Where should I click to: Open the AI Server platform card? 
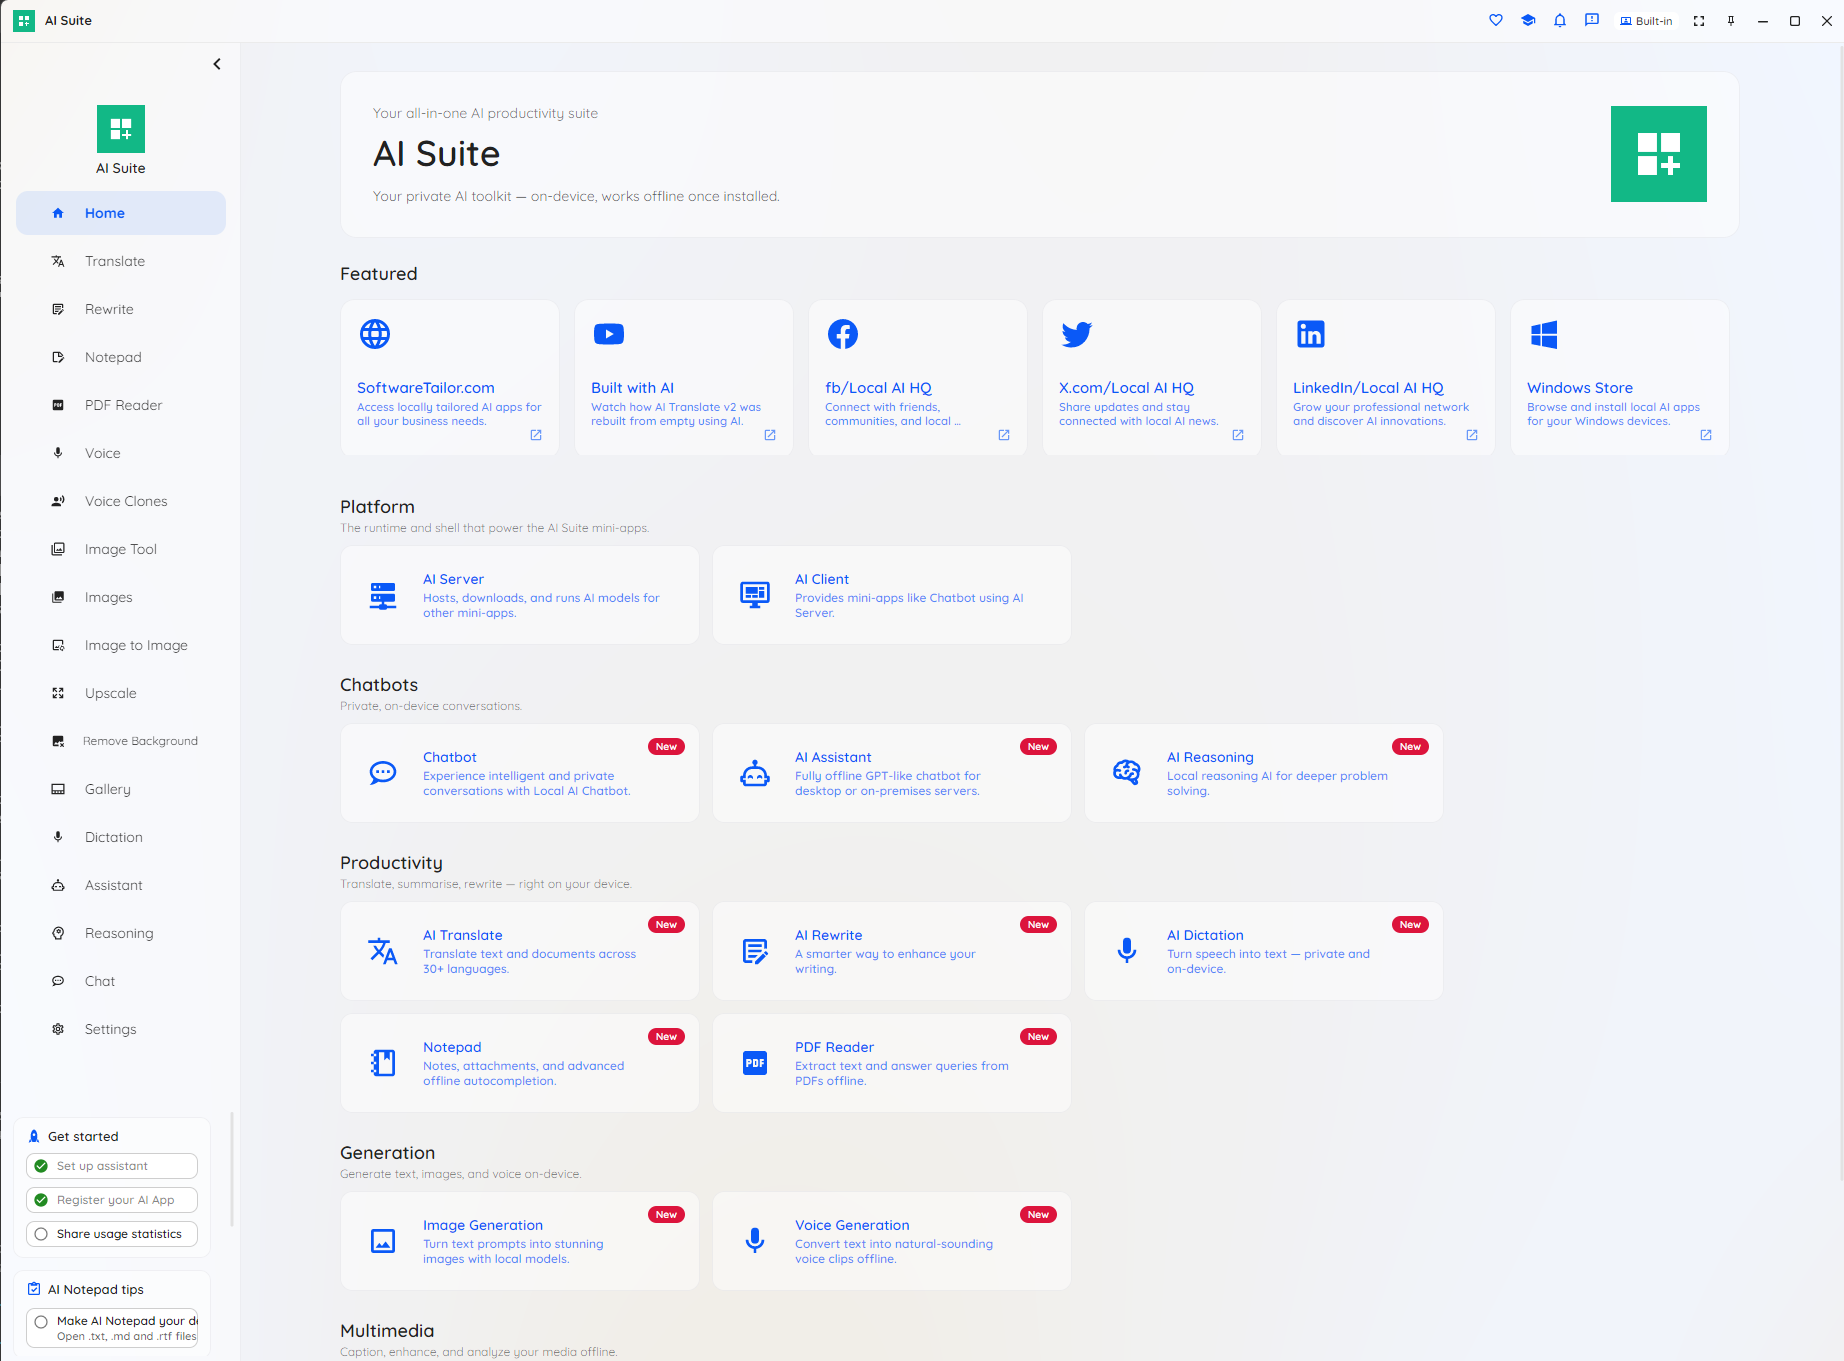pyautogui.click(x=520, y=595)
